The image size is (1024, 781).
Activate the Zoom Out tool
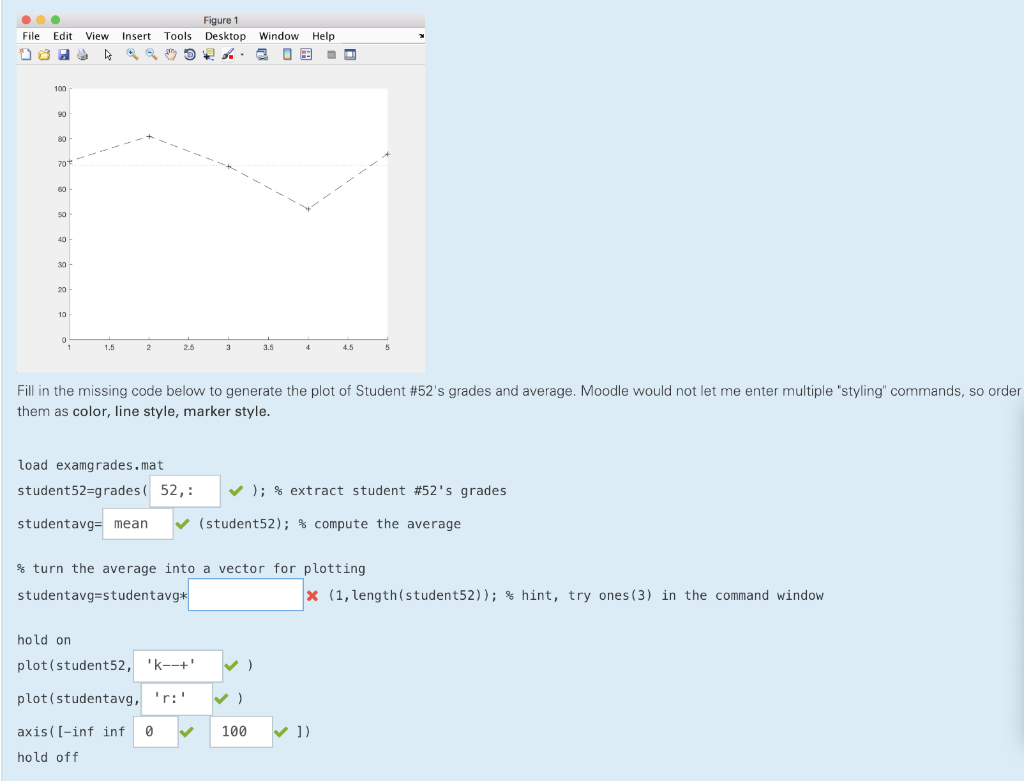pos(152,55)
